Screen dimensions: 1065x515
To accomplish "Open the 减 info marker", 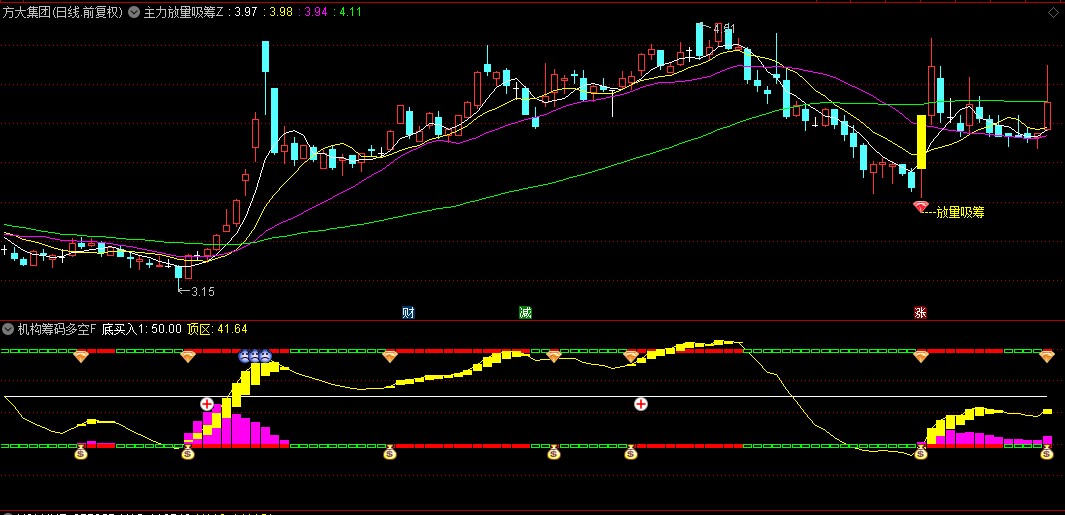I will [x=525, y=313].
